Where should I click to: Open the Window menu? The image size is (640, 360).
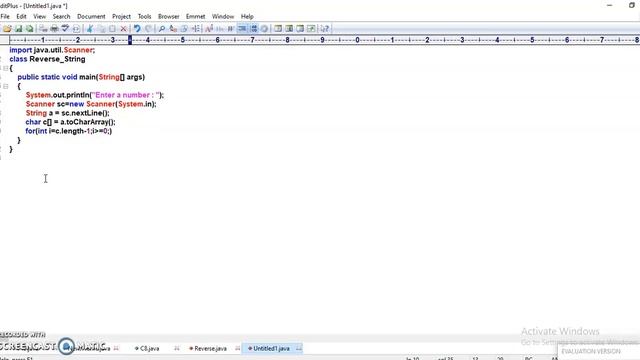pos(223,16)
